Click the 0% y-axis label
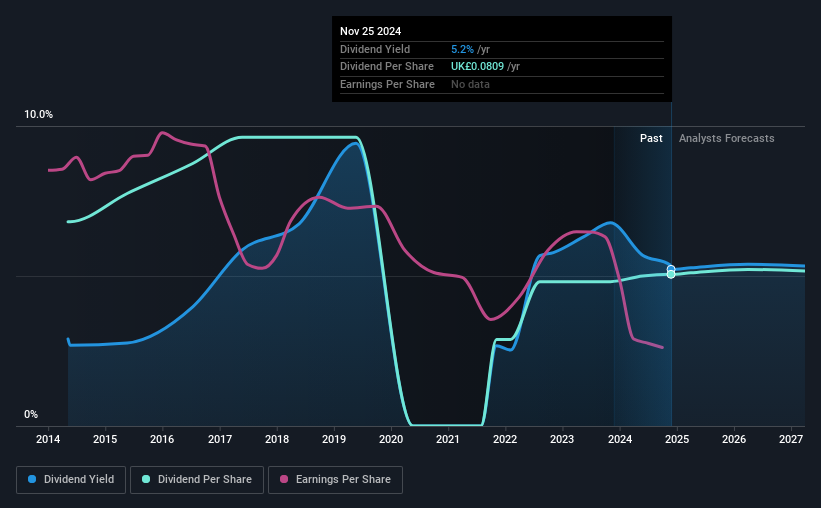821x508 pixels. click(x=31, y=414)
